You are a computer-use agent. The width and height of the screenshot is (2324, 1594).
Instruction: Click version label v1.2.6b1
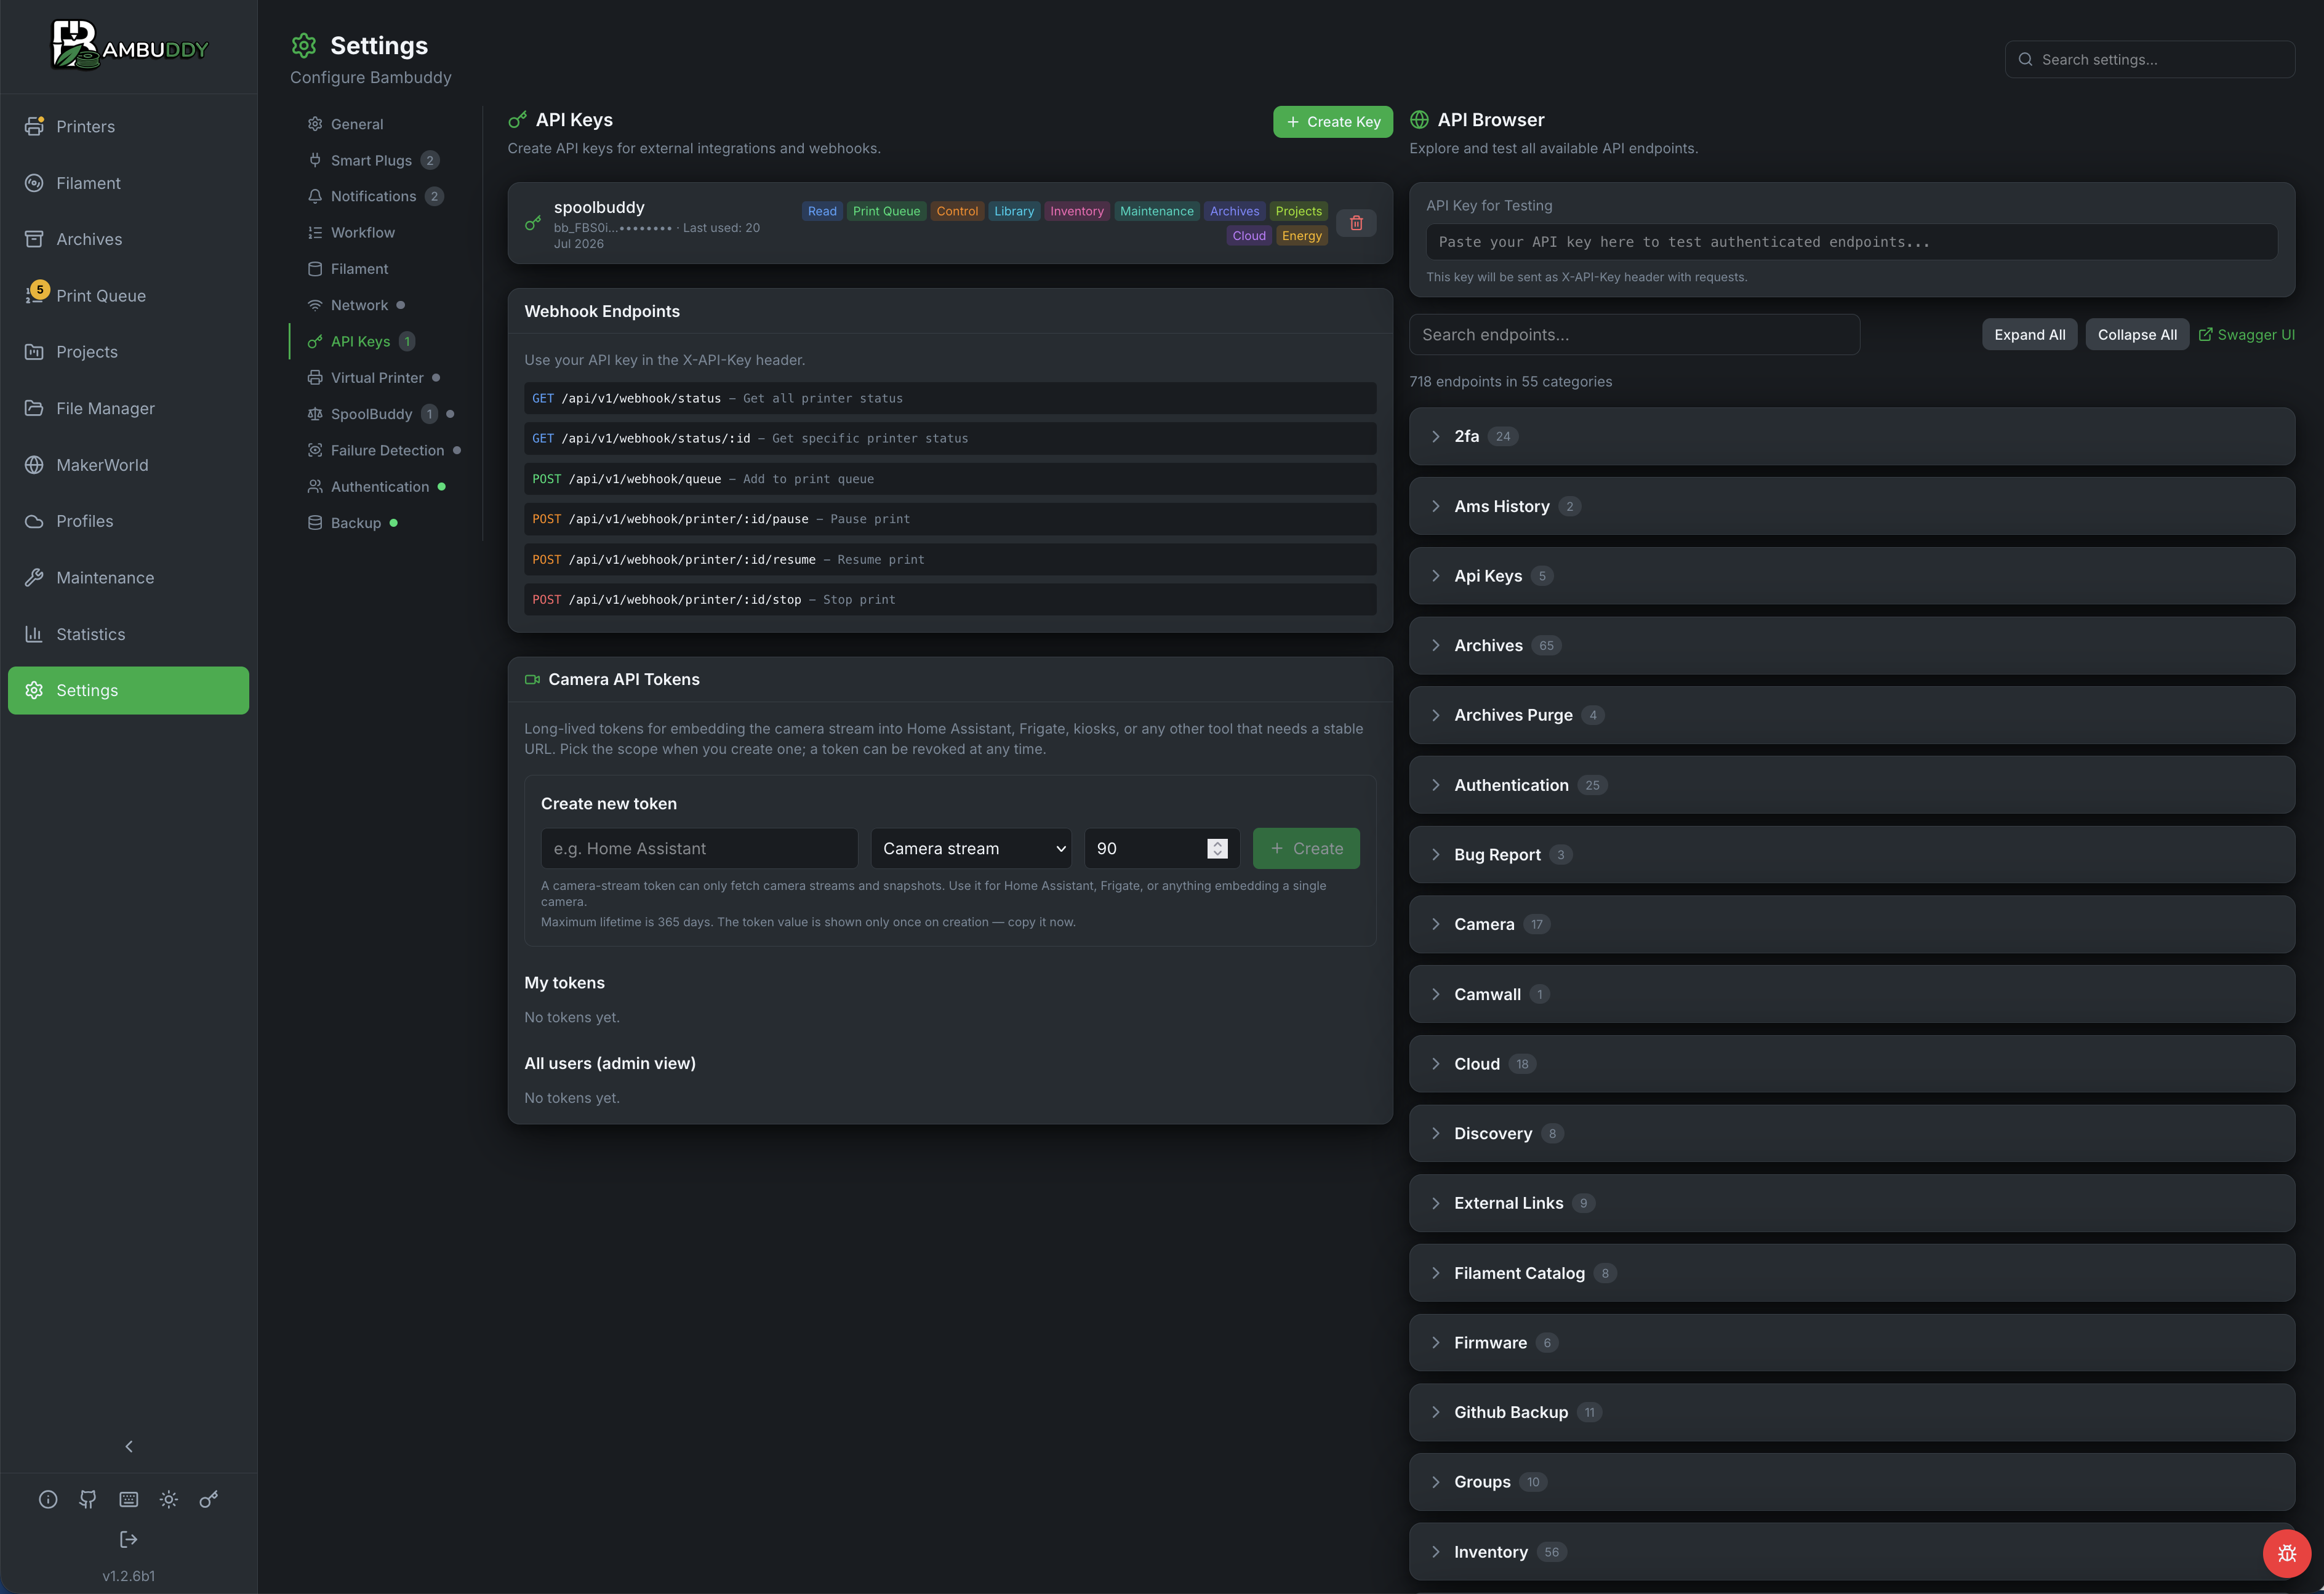(x=129, y=1576)
